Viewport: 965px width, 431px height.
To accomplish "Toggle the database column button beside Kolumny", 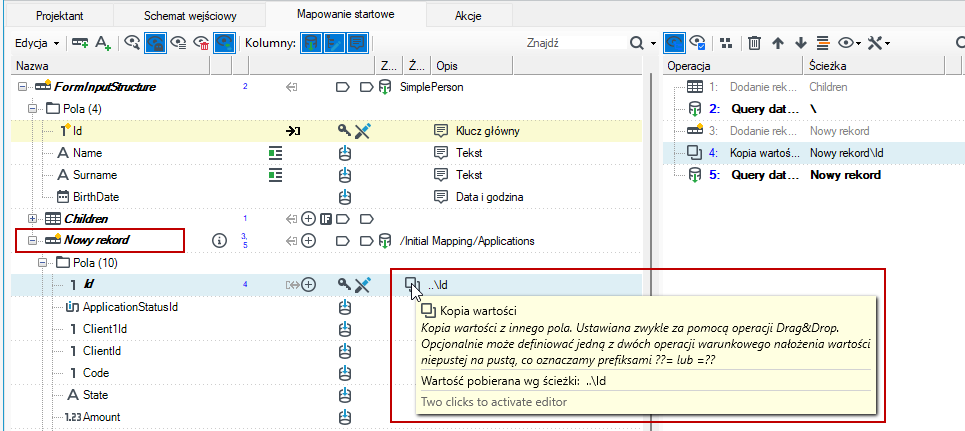I will coord(311,43).
